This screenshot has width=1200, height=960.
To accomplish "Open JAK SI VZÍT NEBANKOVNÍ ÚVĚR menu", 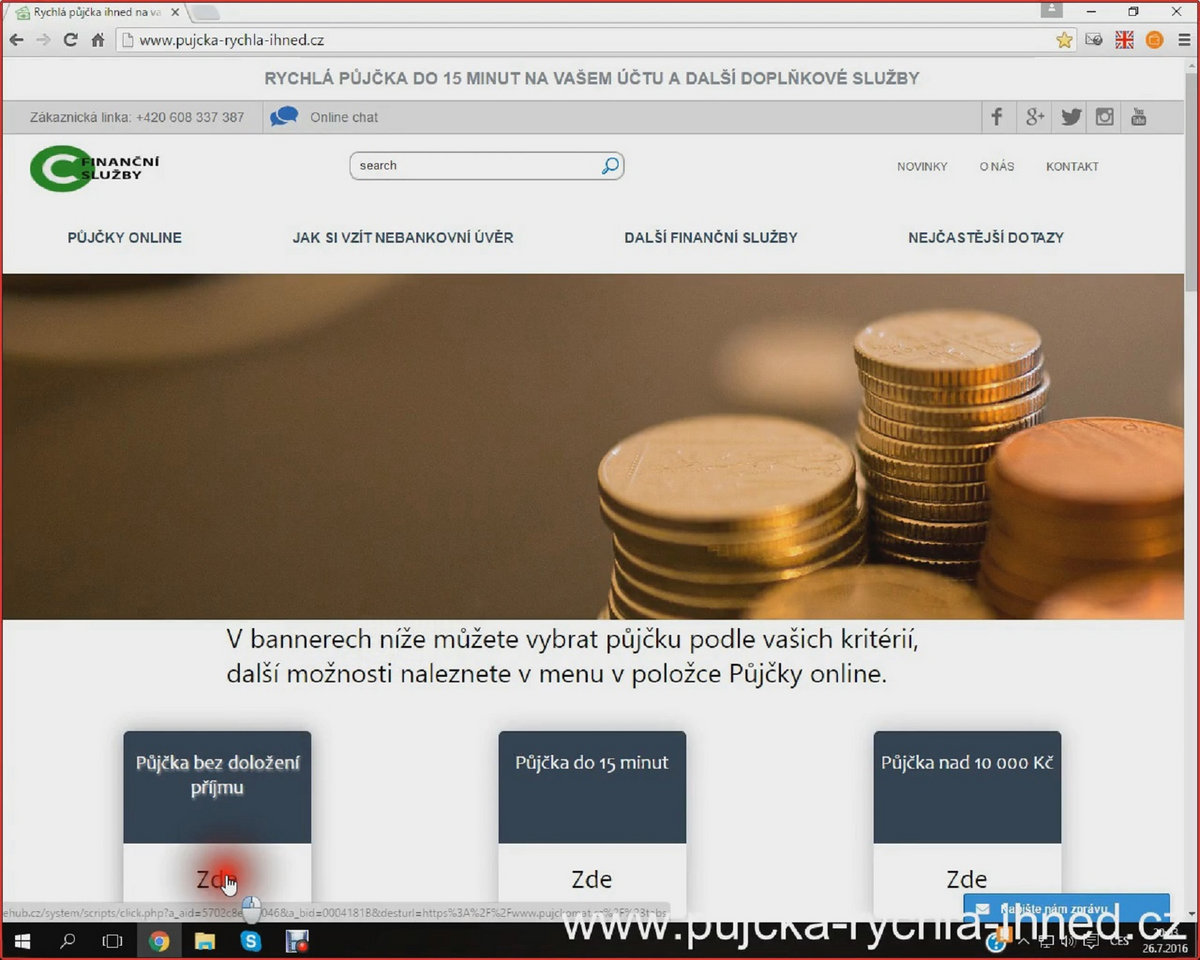I will 403,238.
